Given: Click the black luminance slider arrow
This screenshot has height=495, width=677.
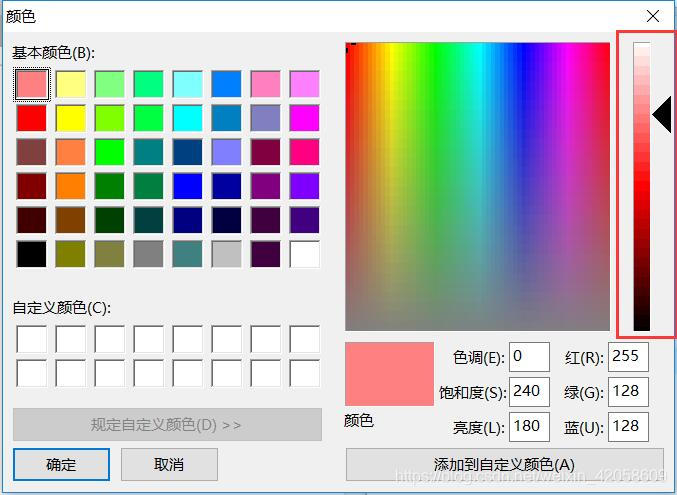Looking at the screenshot, I should pyautogui.click(x=662, y=115).
